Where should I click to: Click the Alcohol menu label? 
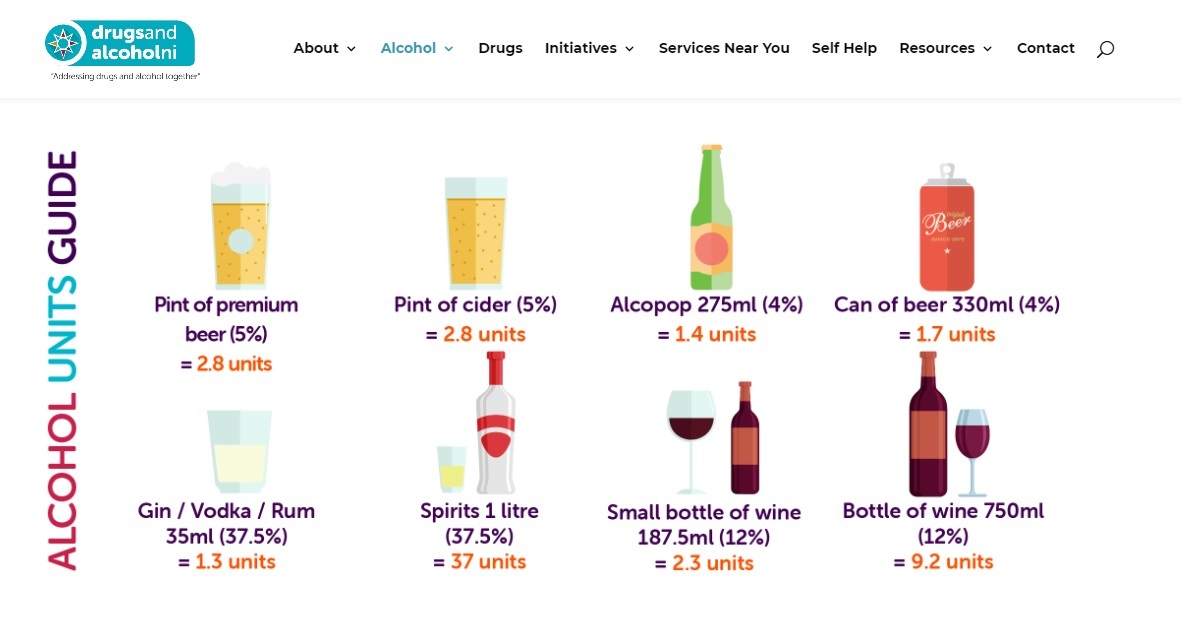pyautogui.click(x=408, y=48)
